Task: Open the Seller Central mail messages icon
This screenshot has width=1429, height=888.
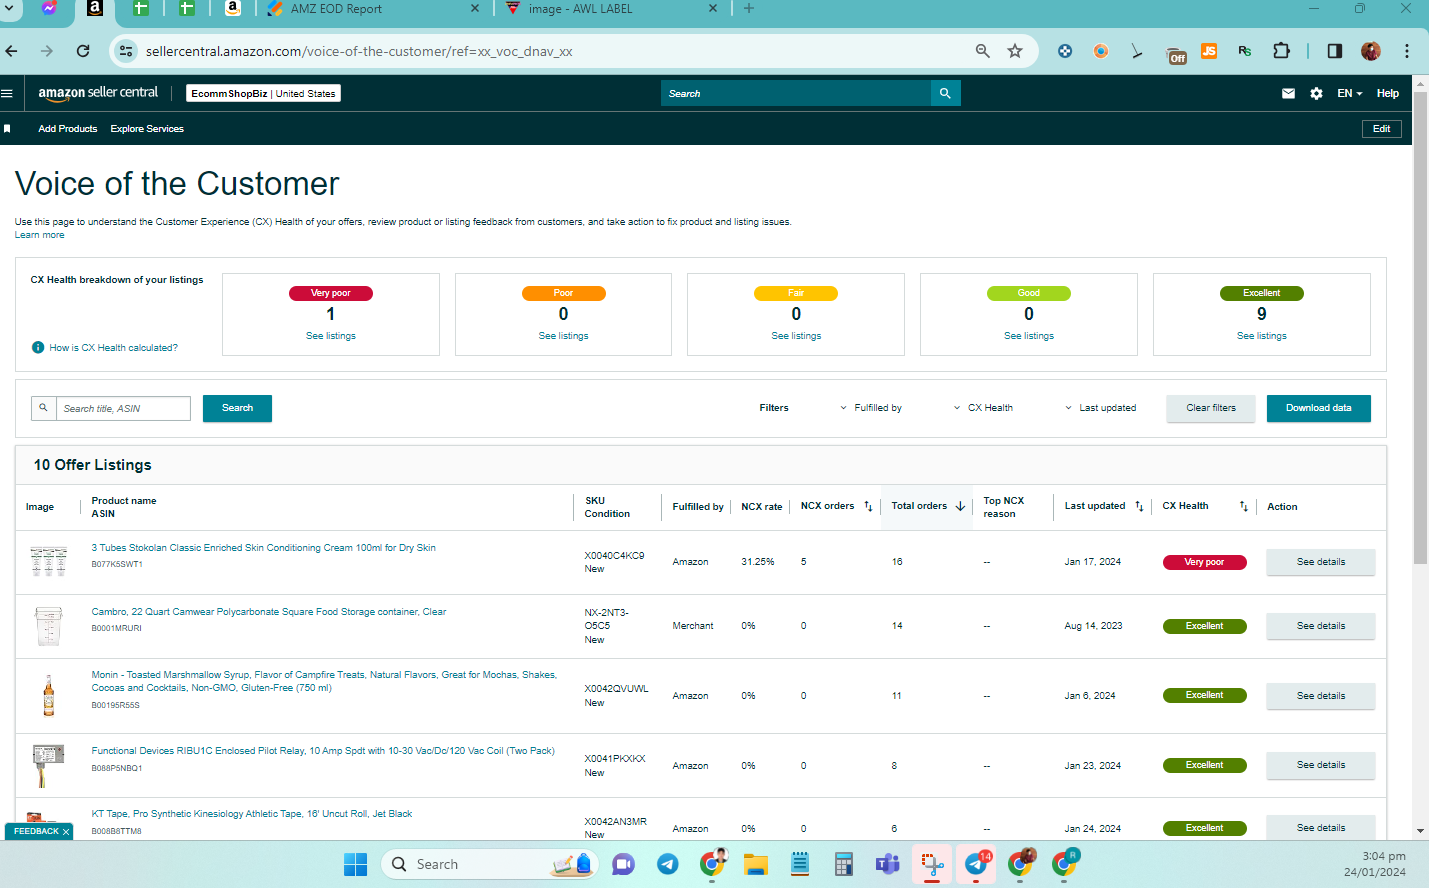Action: (x=1288, y=93)
